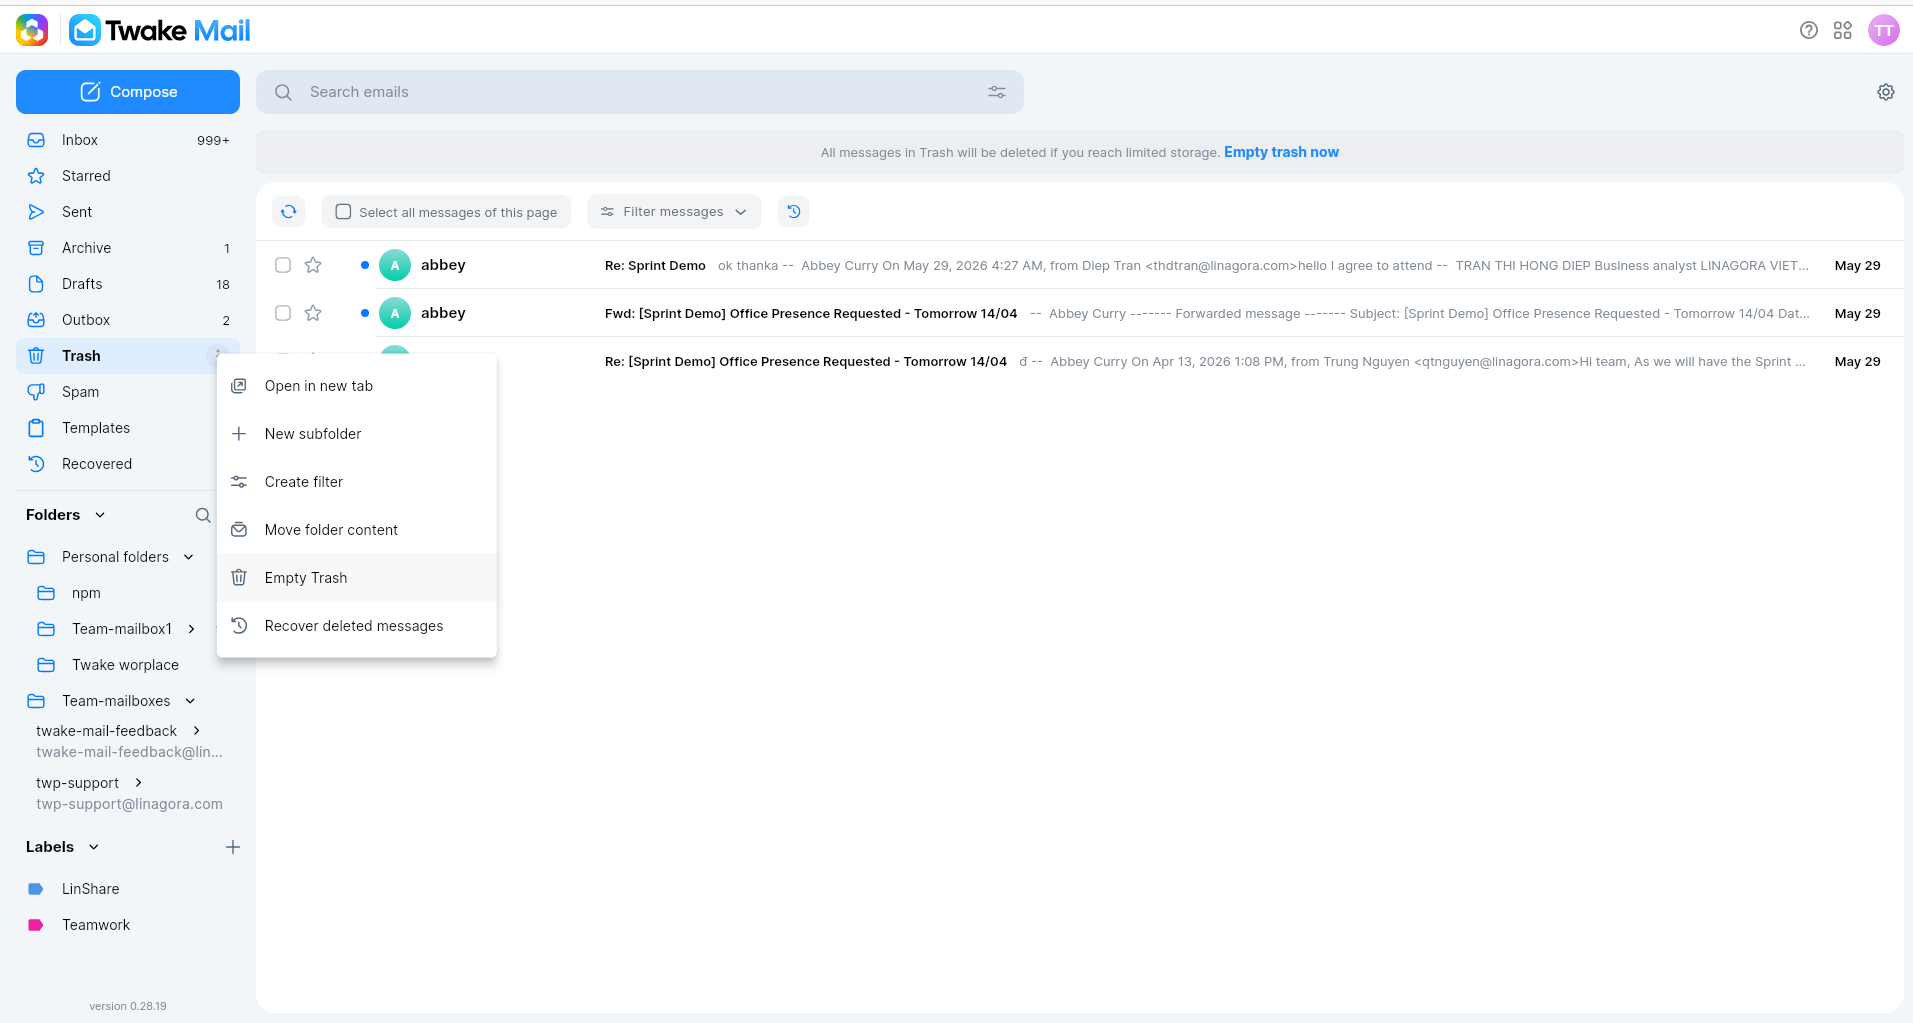Viewport: 1913px width, 1023px height.
Task: Click abbey avatar on Re: Sprint Demo row
Action: pyautogui.click(x=395, y=265)
